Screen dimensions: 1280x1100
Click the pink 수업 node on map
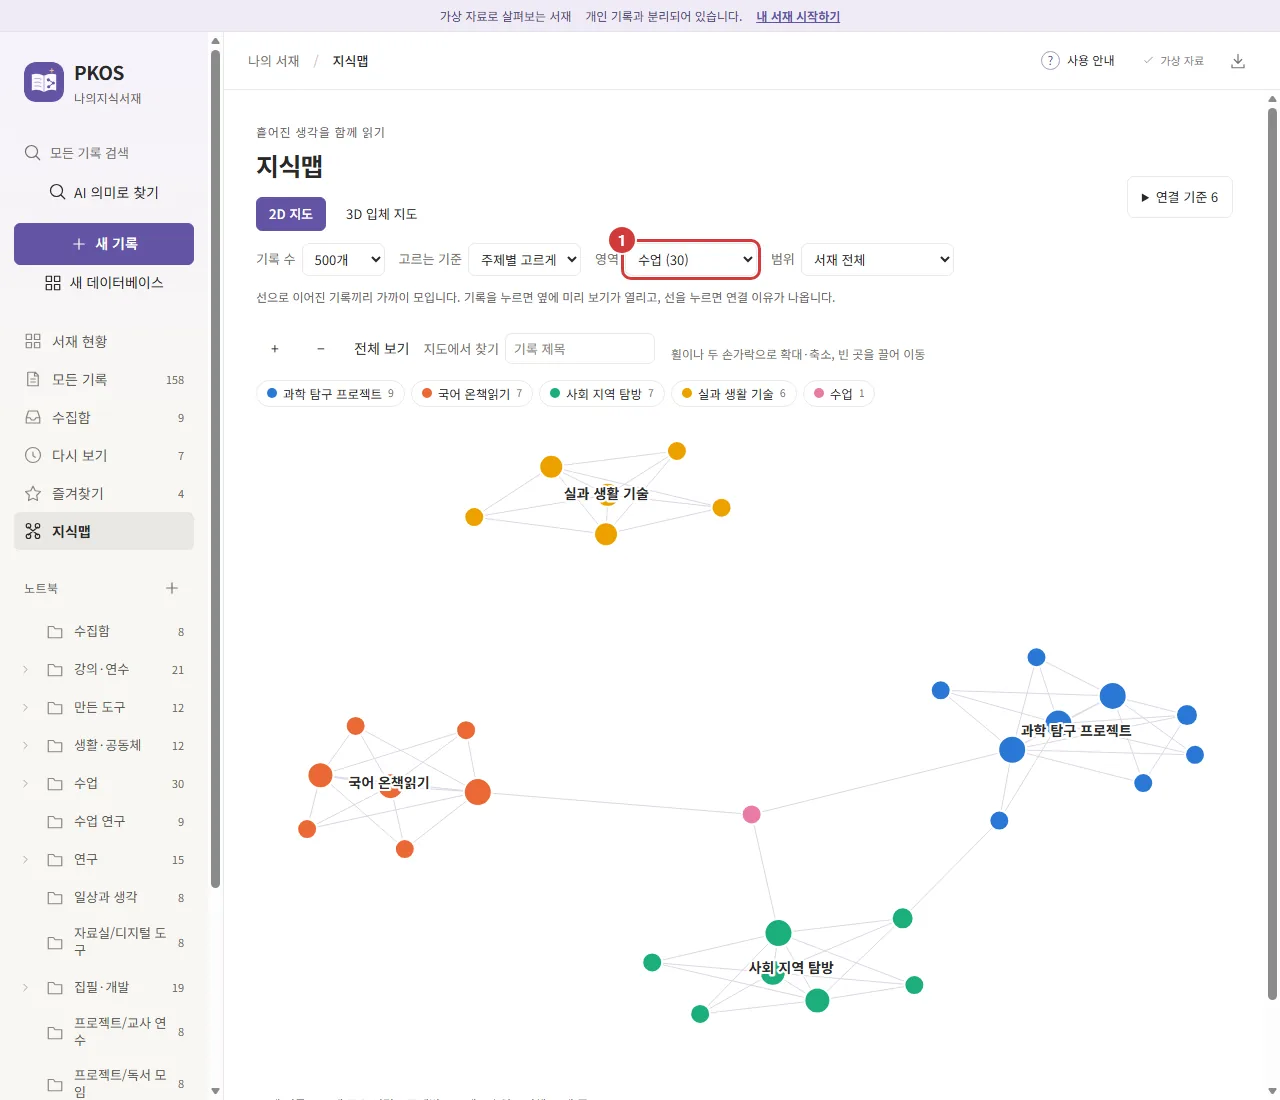point(752,815)
